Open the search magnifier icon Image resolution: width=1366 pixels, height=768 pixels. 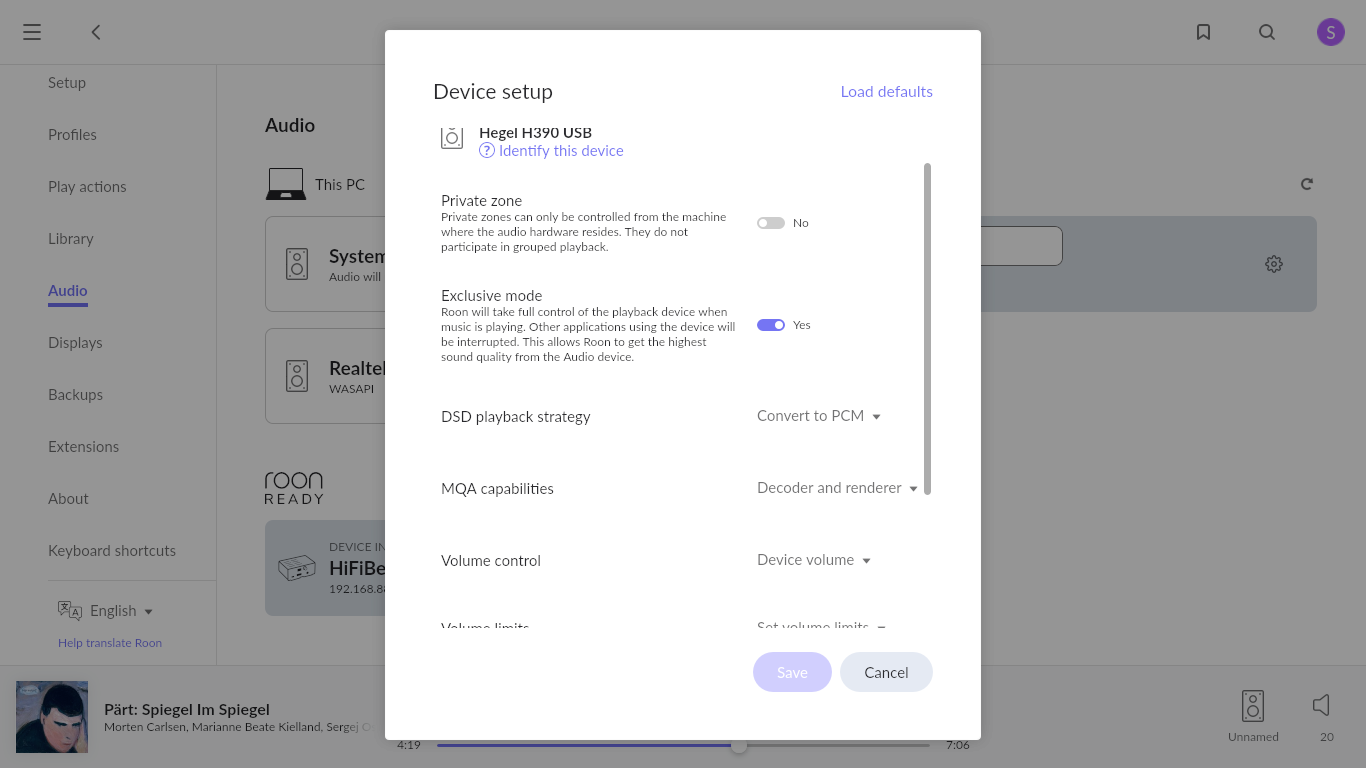tap(1267, 32)
